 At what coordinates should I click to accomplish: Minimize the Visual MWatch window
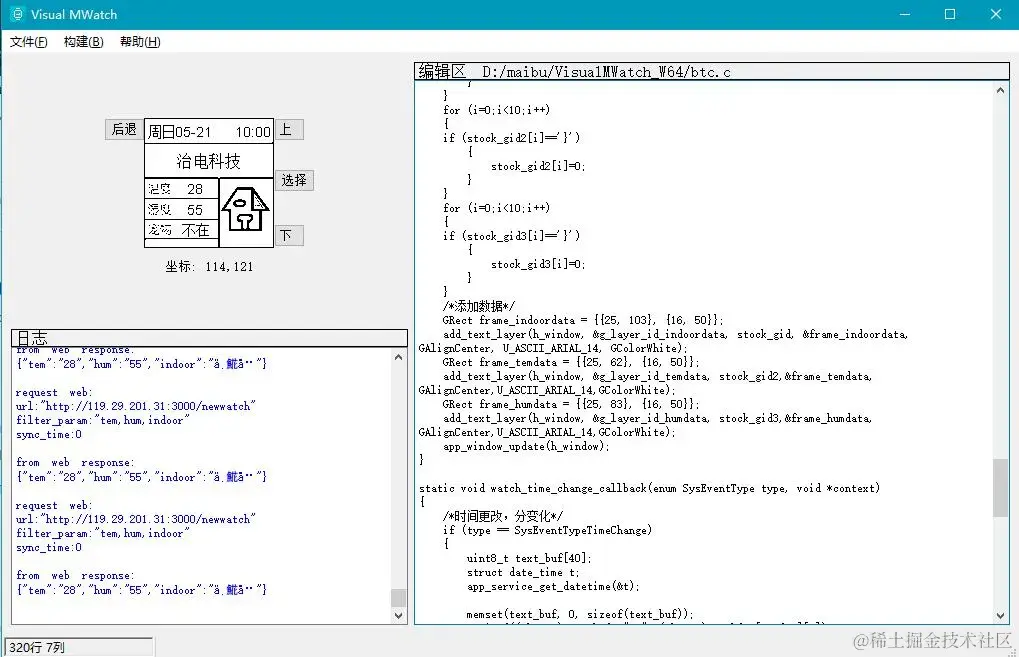tap(905, 14)
